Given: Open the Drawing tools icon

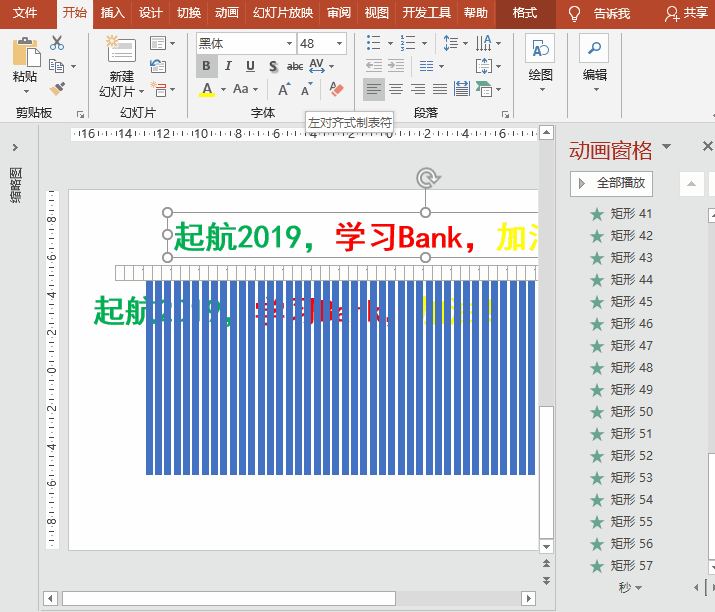Looking at the screenshot, I should point(540,48).
